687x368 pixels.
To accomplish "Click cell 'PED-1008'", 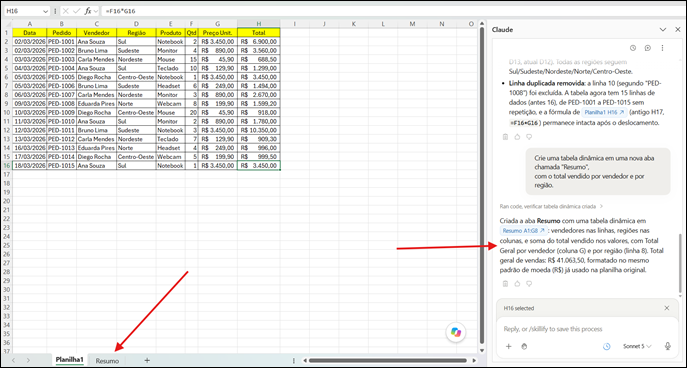I will [61, 103].
